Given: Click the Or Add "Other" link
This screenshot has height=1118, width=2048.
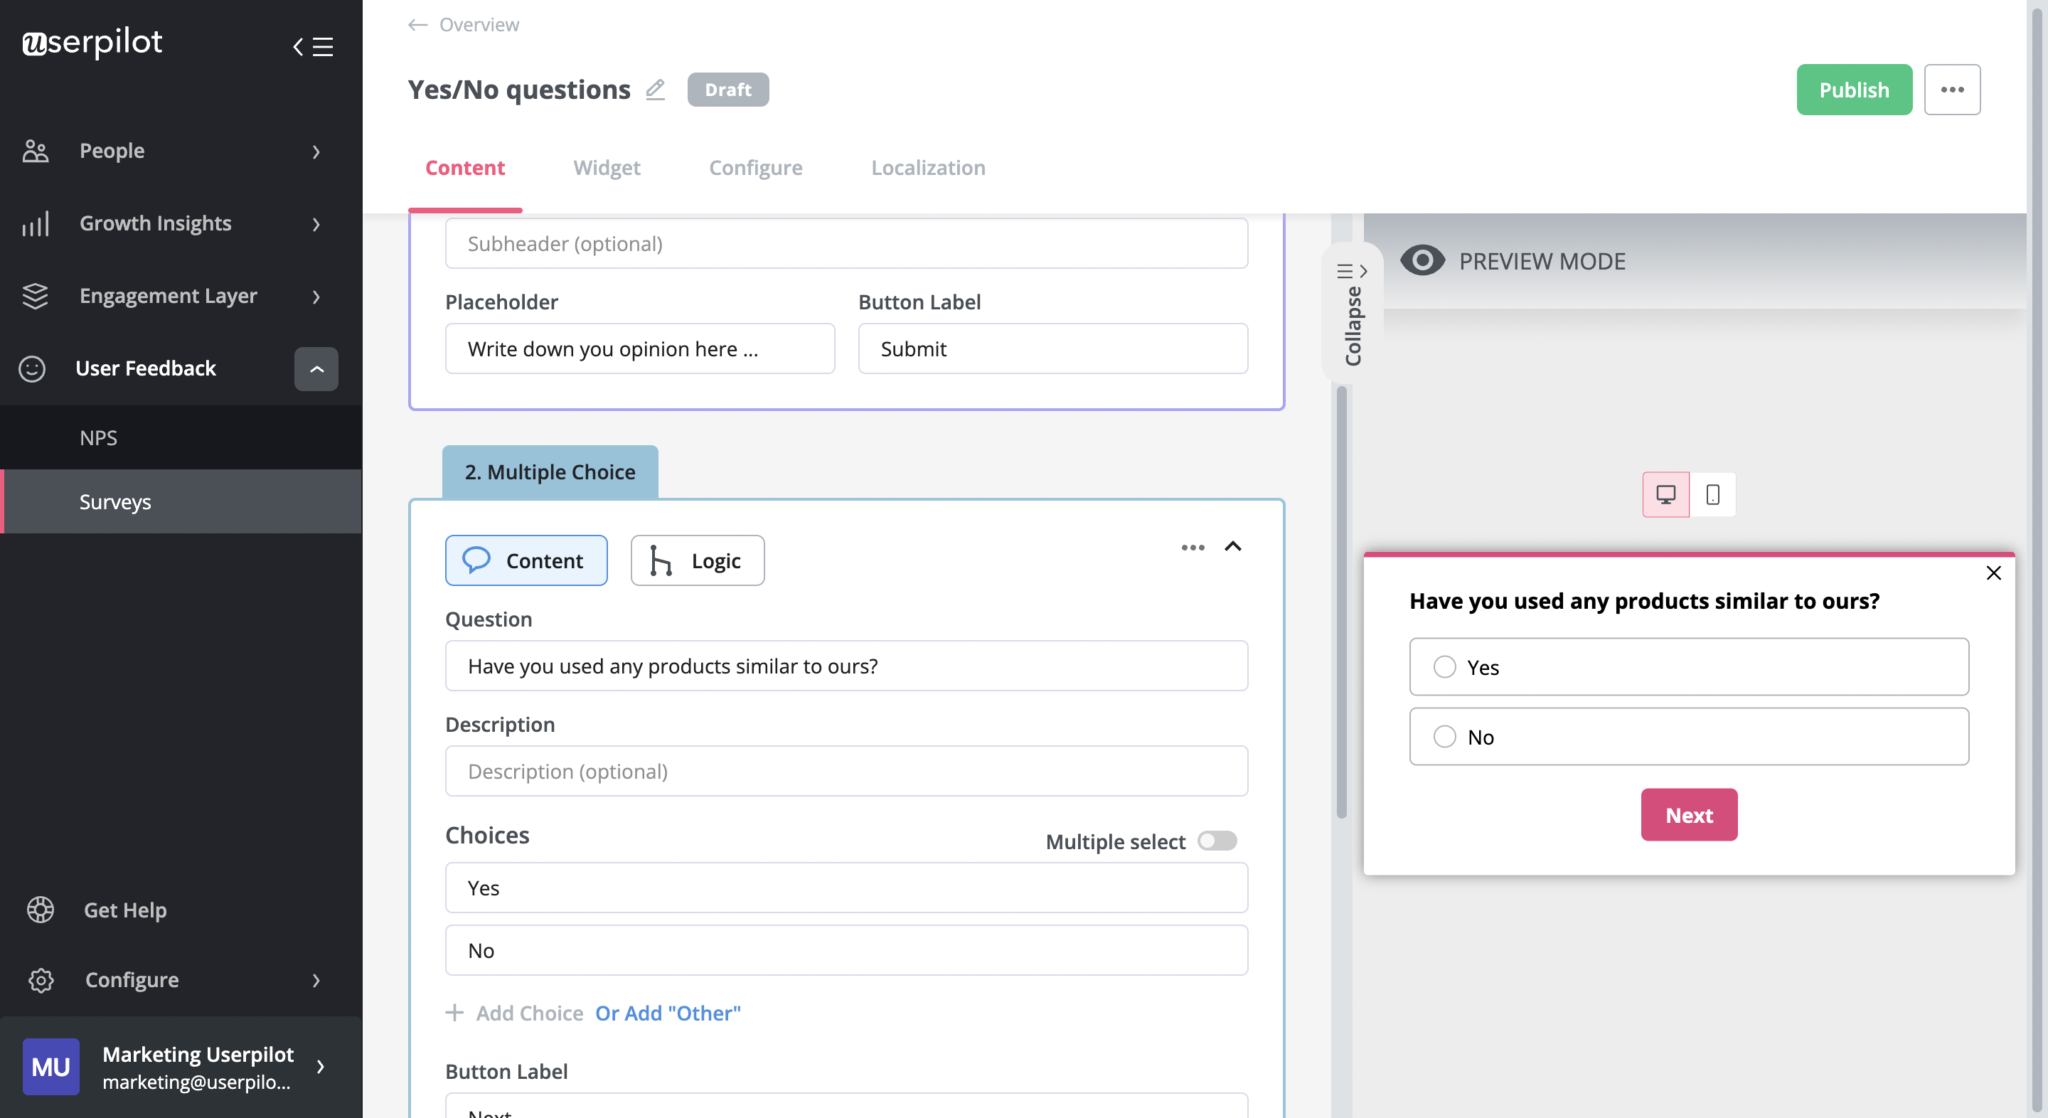Looking at the screenshot, I should click(x=667, y=1012).
